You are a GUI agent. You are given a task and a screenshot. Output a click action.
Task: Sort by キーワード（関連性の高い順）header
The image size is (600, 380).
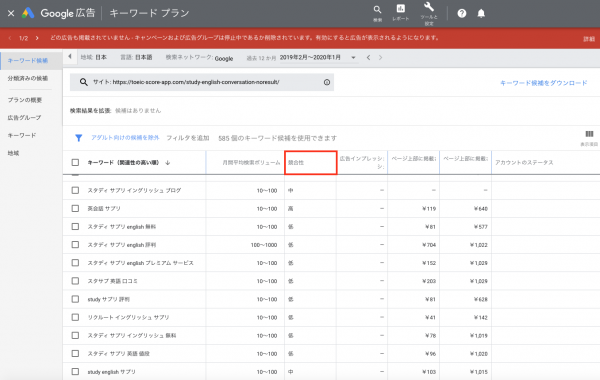pos(123,163)
